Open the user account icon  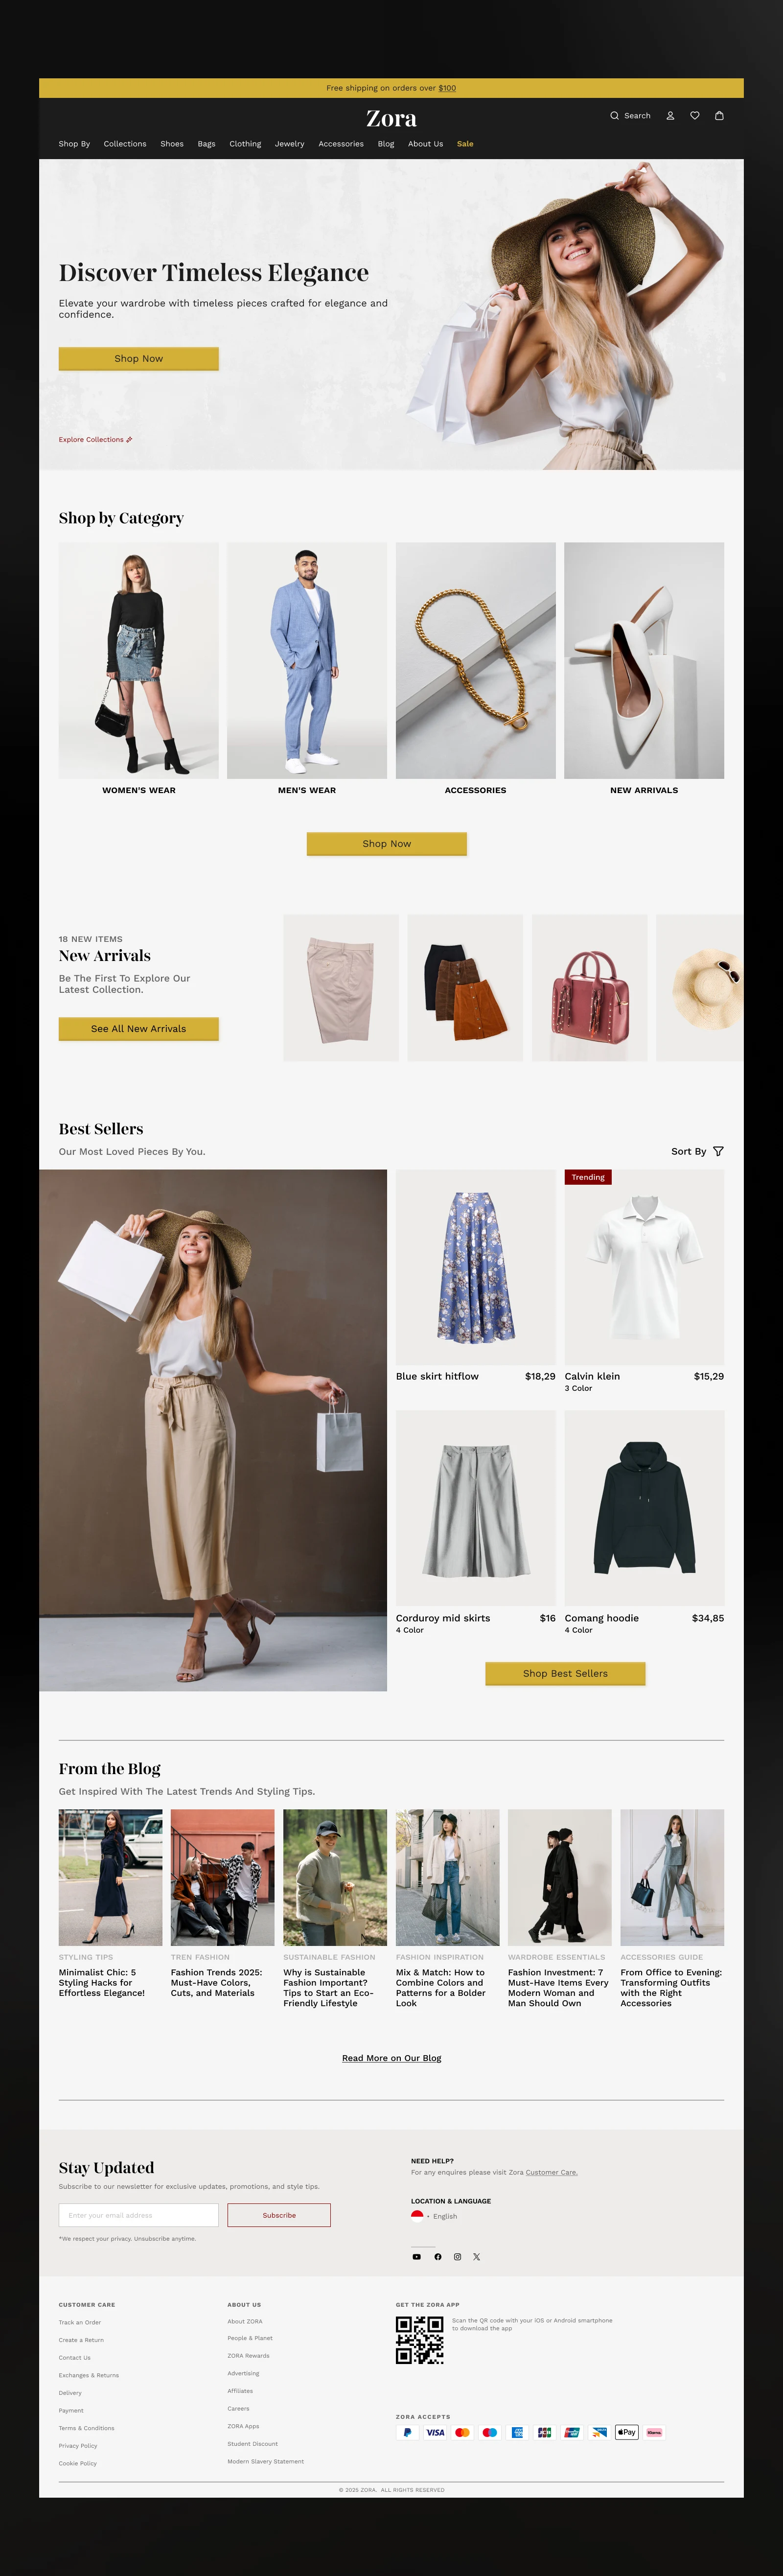coord(670,116)
